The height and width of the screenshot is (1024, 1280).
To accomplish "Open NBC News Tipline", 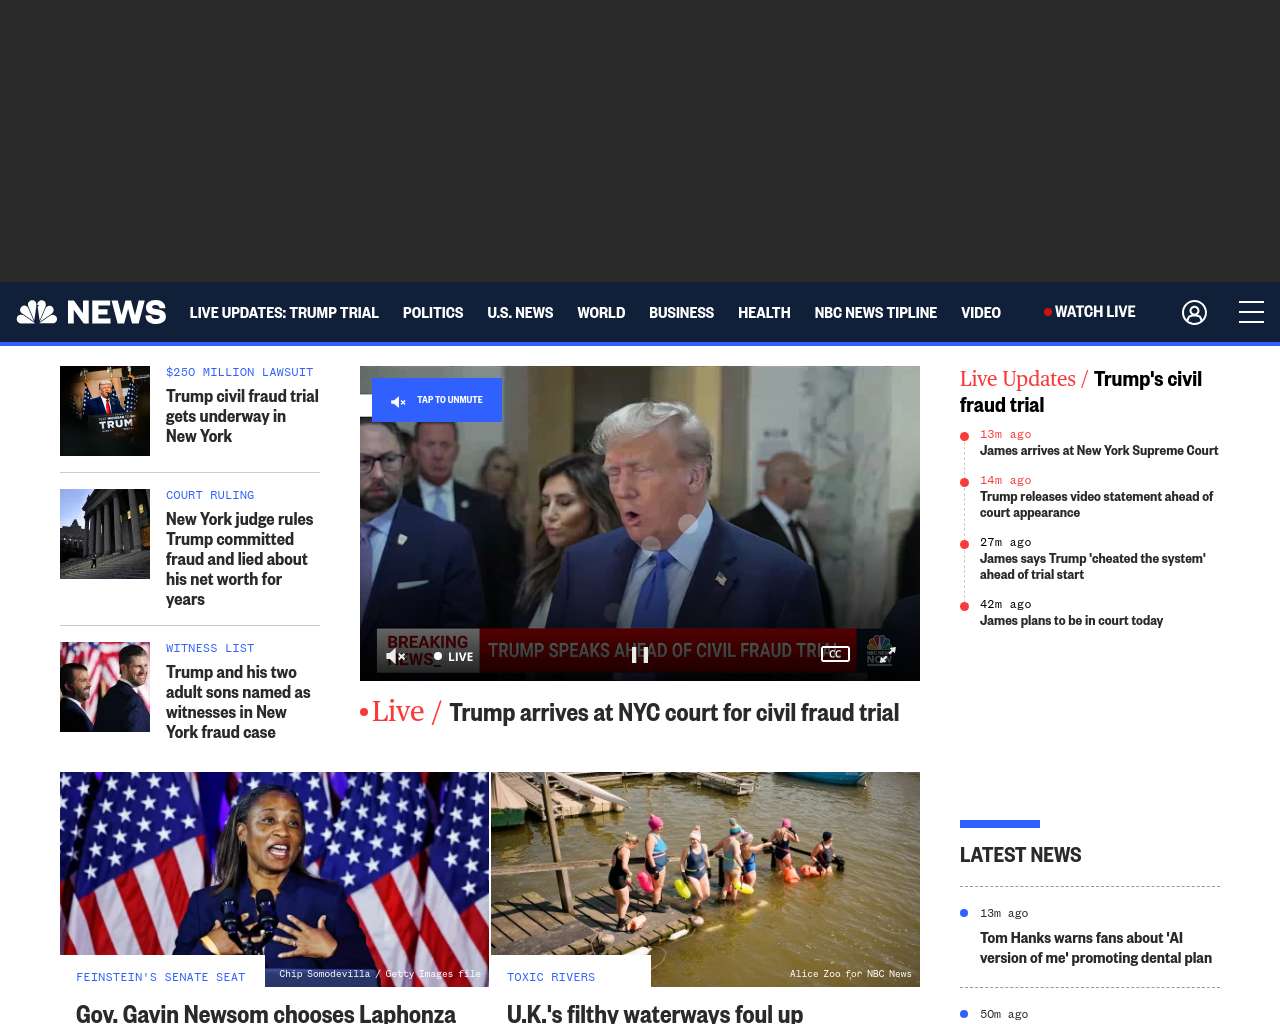I will [875, 313].
